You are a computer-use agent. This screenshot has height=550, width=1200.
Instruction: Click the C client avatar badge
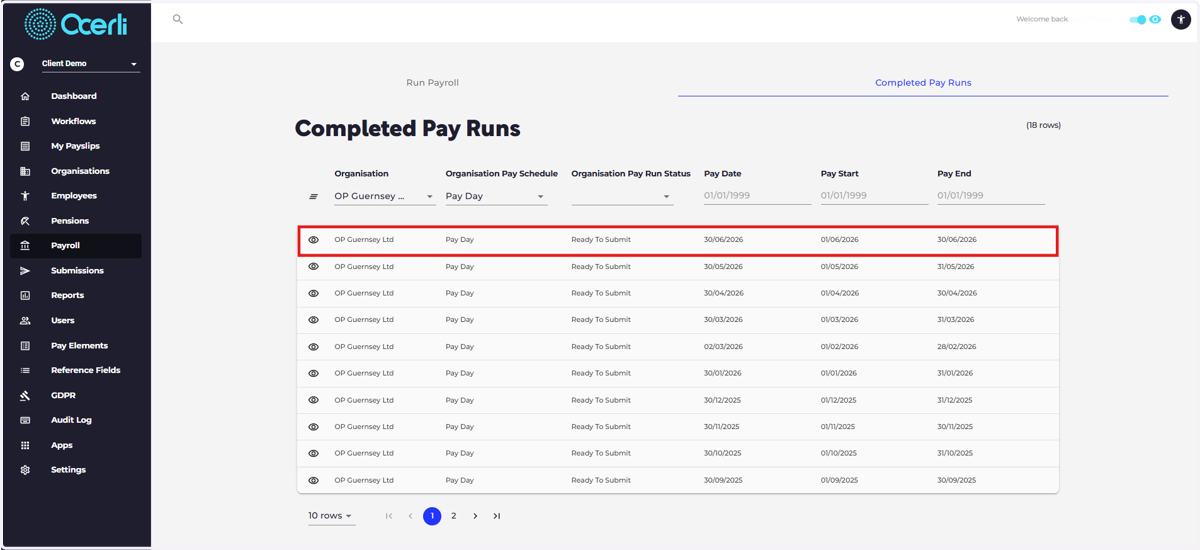16,64
